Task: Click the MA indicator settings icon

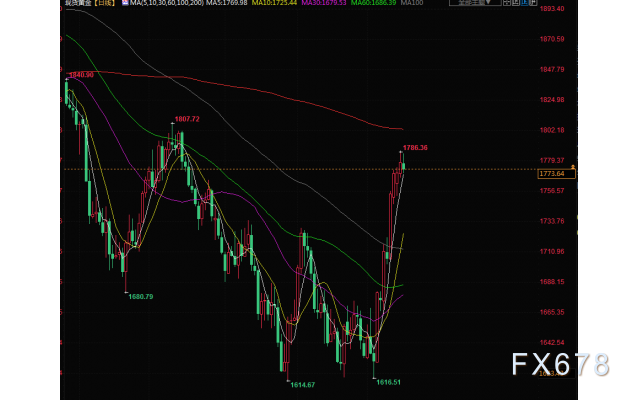Action: [x=125, y=2]
